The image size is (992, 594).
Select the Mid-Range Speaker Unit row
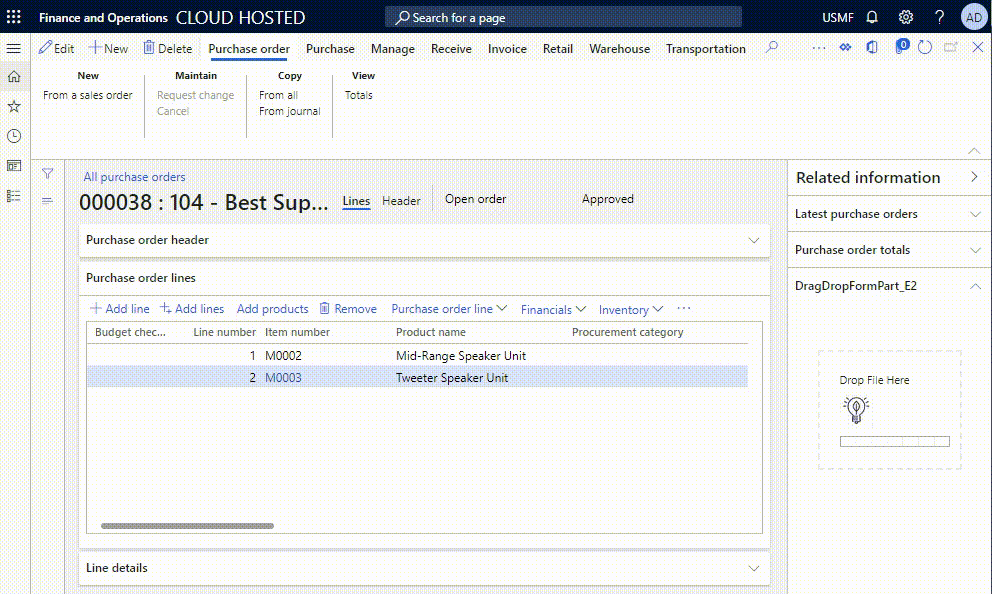(417, 356)
